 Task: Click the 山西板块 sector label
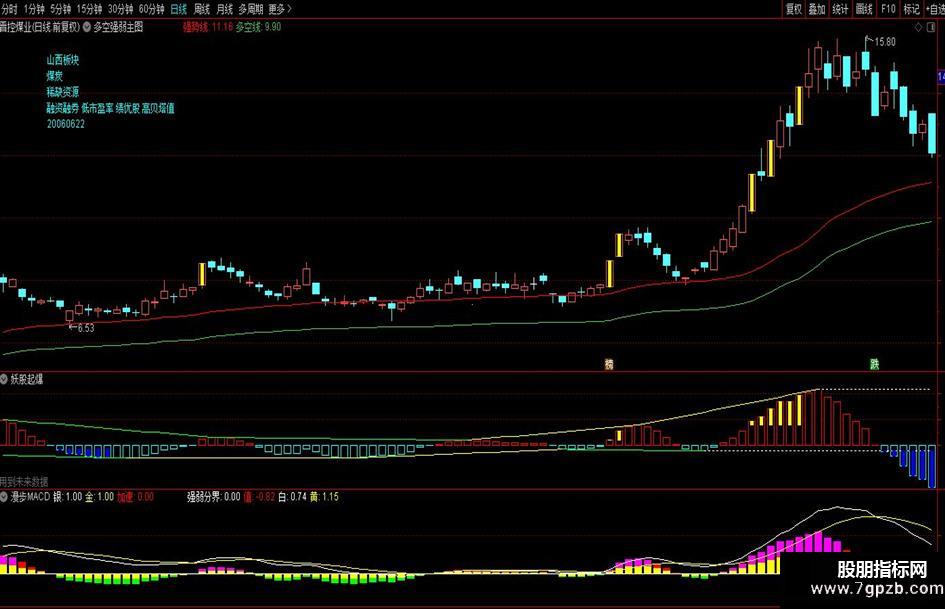click(x=63, y=60)
